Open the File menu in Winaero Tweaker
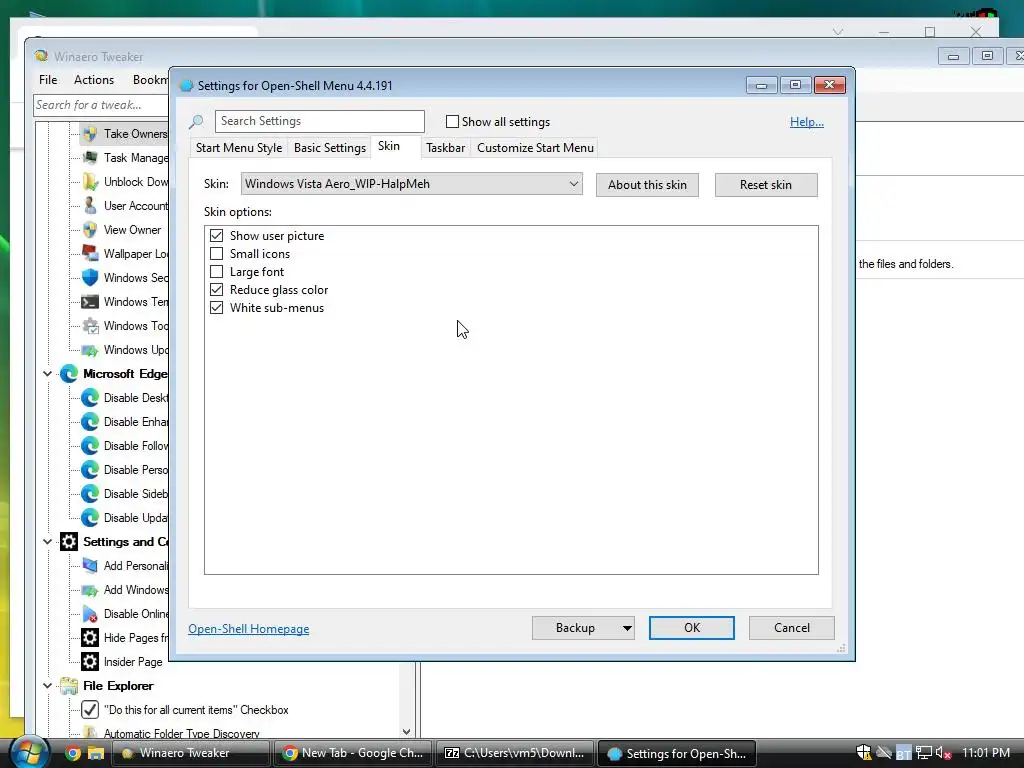 (48, 80)
